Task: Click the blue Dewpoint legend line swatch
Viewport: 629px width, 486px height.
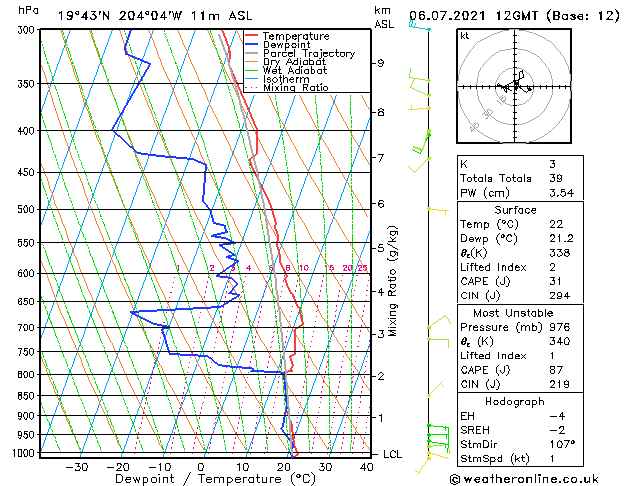Action: [252, 44]
